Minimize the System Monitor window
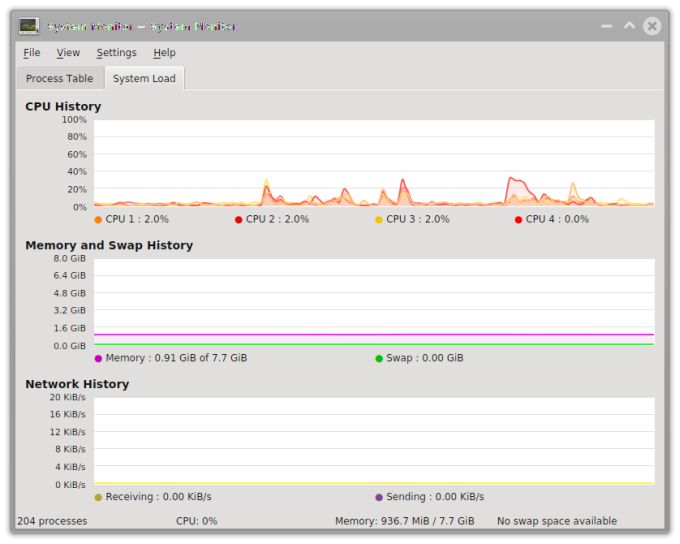 click(607, 26)
